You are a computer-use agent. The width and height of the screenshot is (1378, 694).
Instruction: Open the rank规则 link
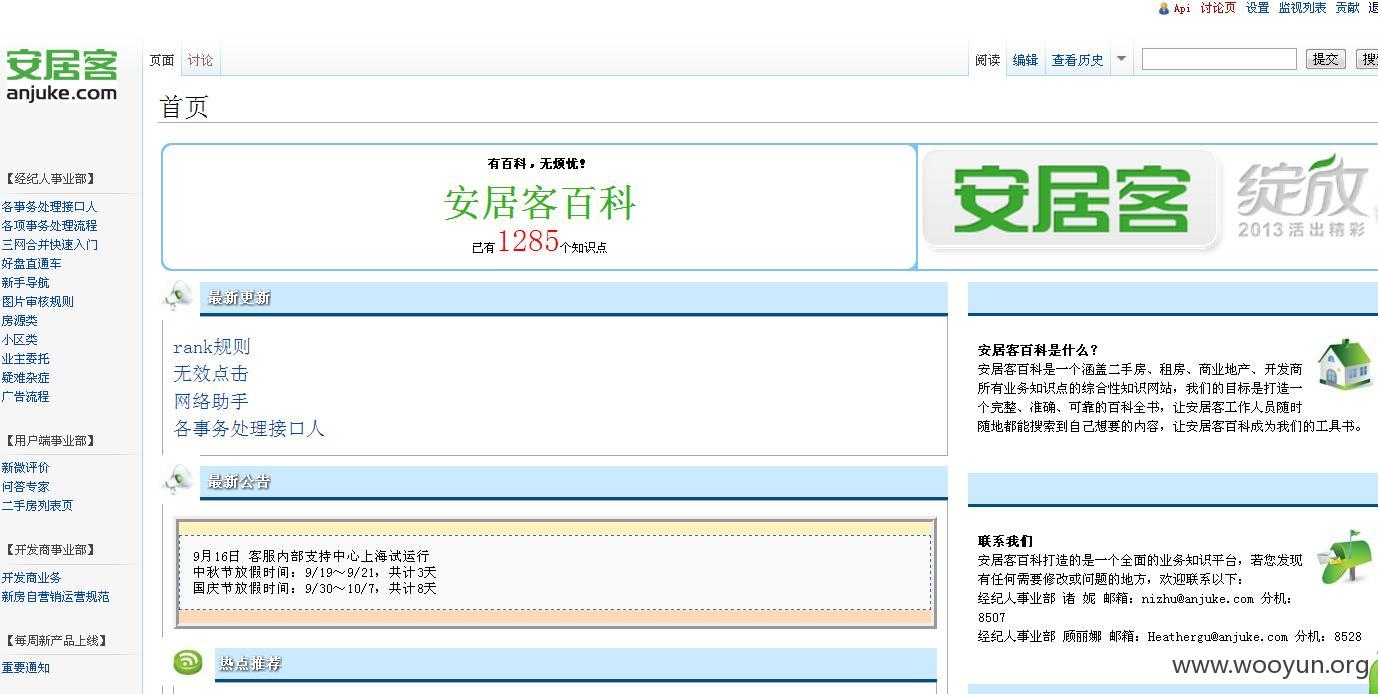click(212, 347)
